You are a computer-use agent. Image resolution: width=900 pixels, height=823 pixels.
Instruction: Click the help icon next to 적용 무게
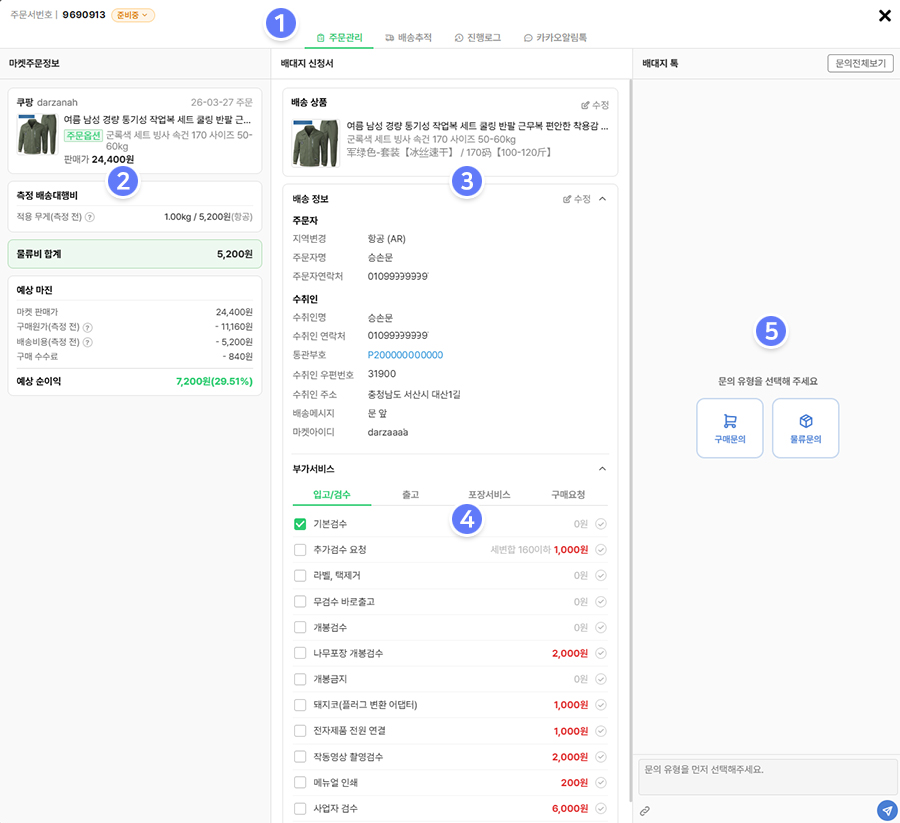90,217
